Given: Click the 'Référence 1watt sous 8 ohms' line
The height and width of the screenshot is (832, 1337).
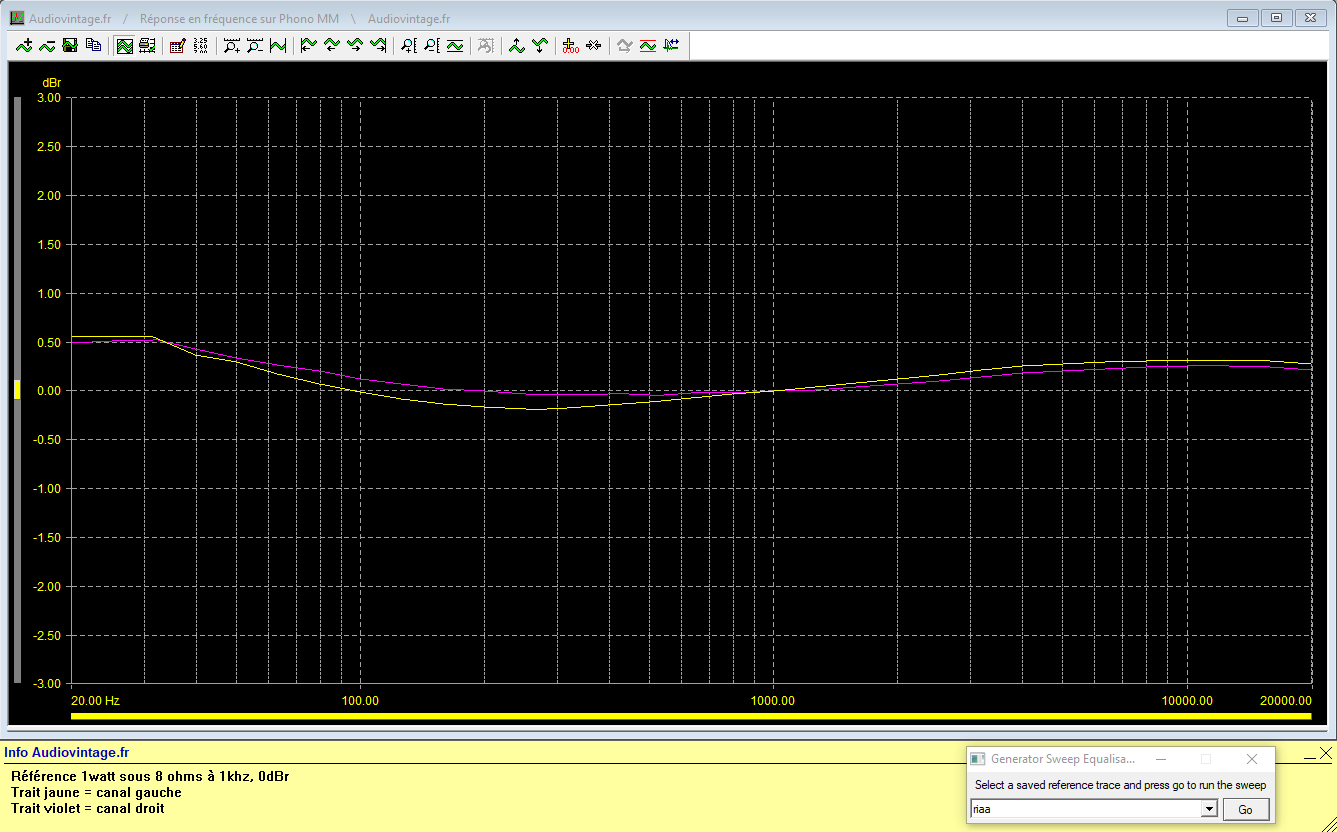Looking at the screenshot, I should tap(150, 776).
